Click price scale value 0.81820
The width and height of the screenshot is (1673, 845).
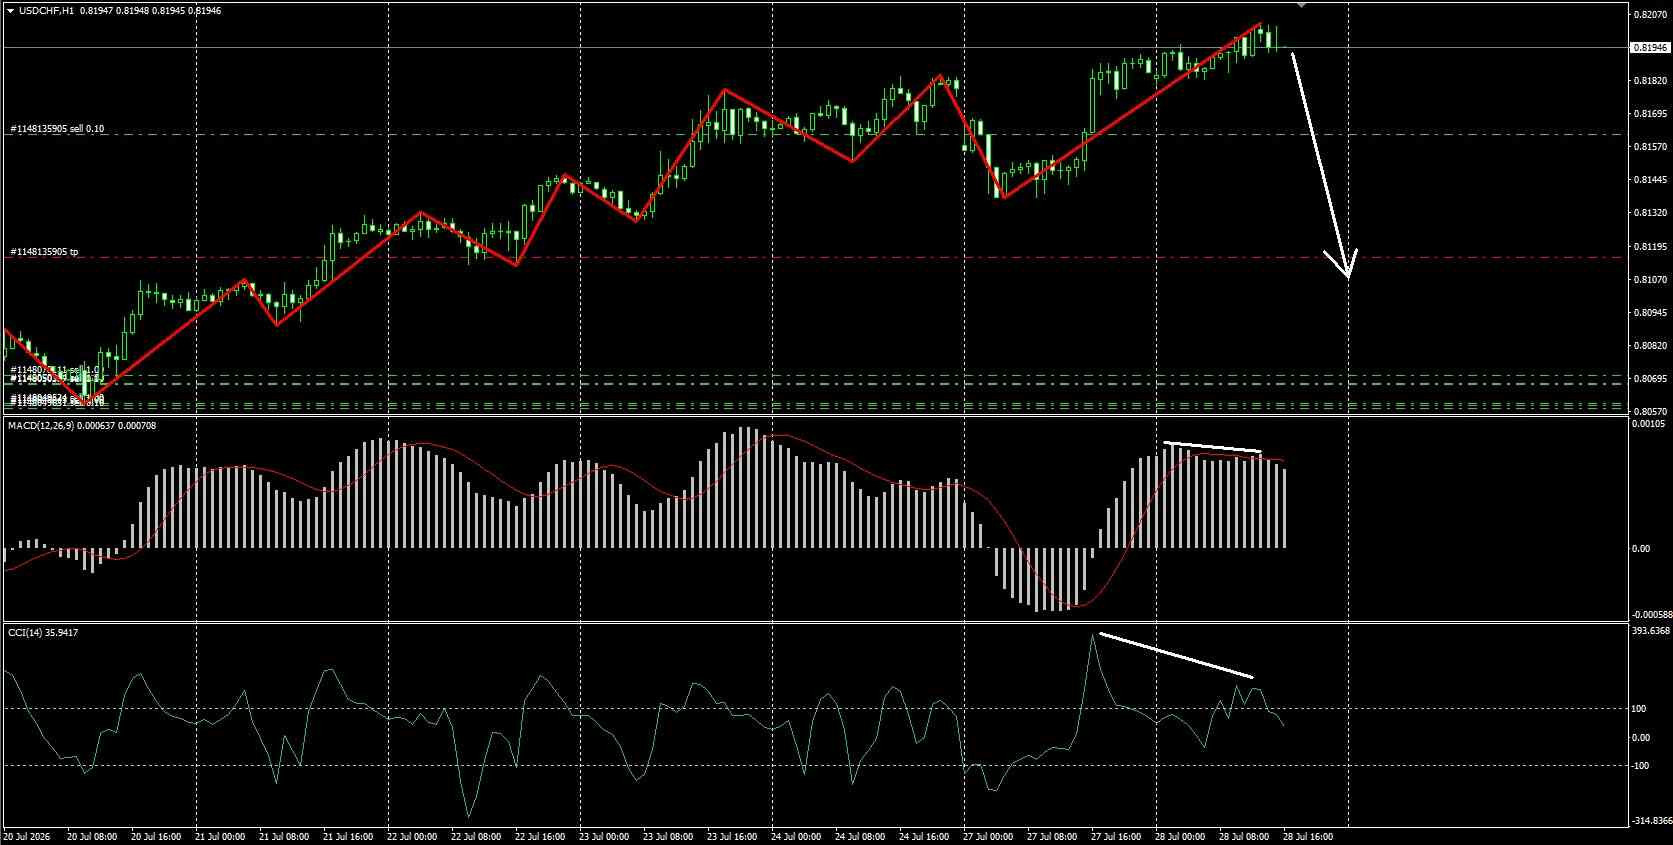tap(1650, 80)
